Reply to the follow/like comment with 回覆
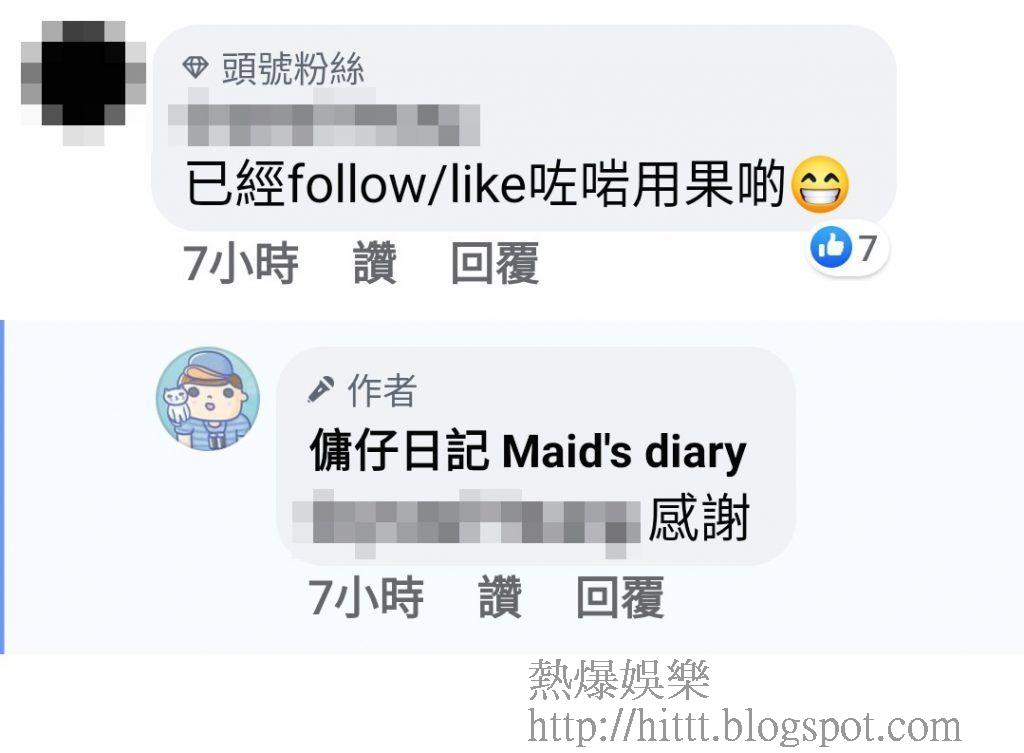Viewport: 1024px width, 753px height. click(x=495, y=263)
